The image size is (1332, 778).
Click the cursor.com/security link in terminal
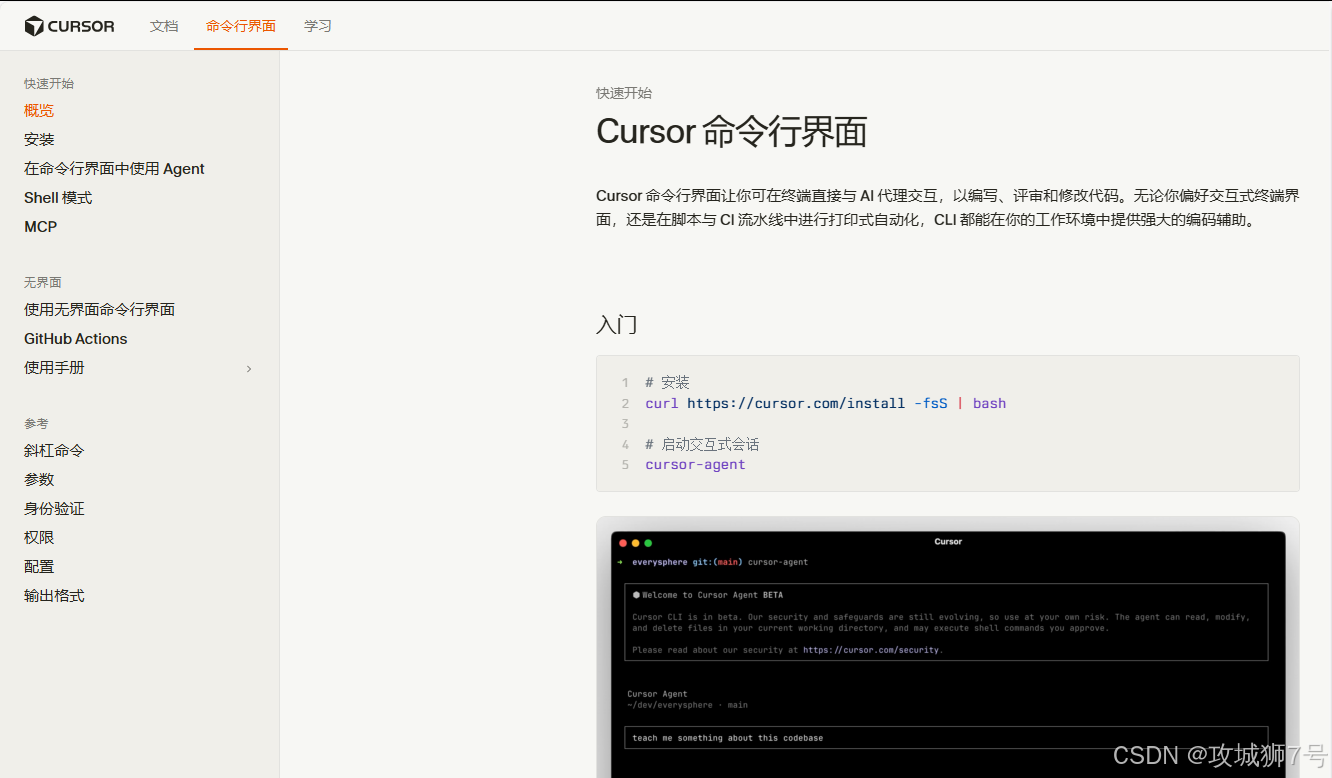871,650
